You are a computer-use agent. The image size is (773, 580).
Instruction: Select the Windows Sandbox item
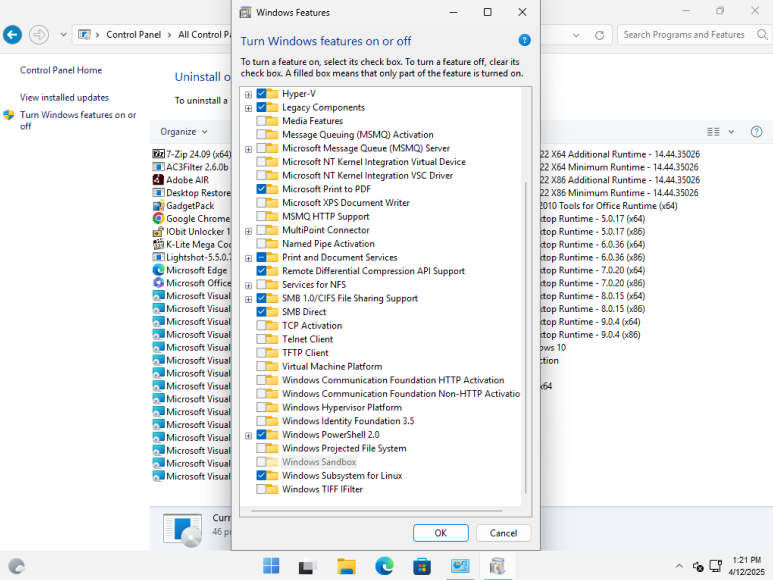point(318,462)
